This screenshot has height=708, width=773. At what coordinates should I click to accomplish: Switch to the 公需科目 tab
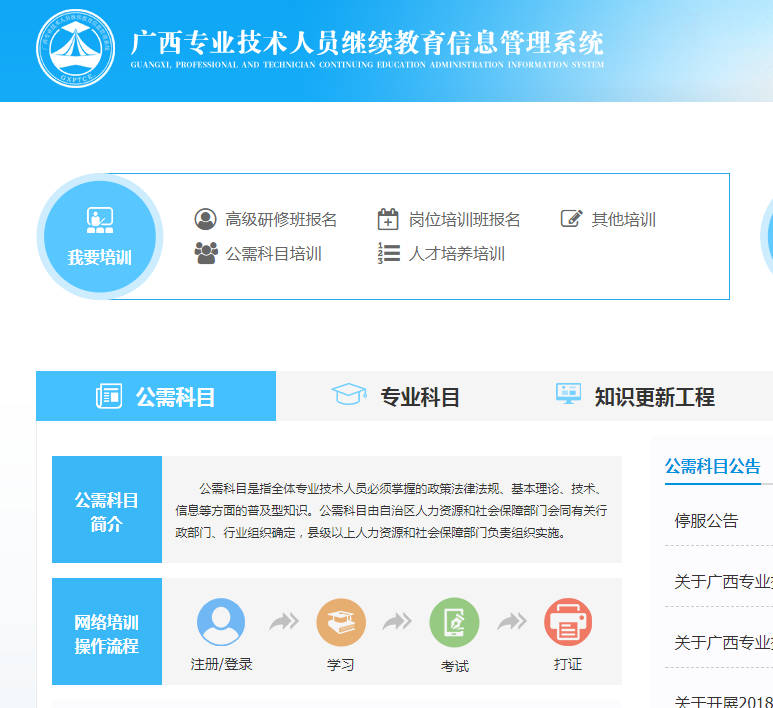pyautogui.click(x=156, y=396)
